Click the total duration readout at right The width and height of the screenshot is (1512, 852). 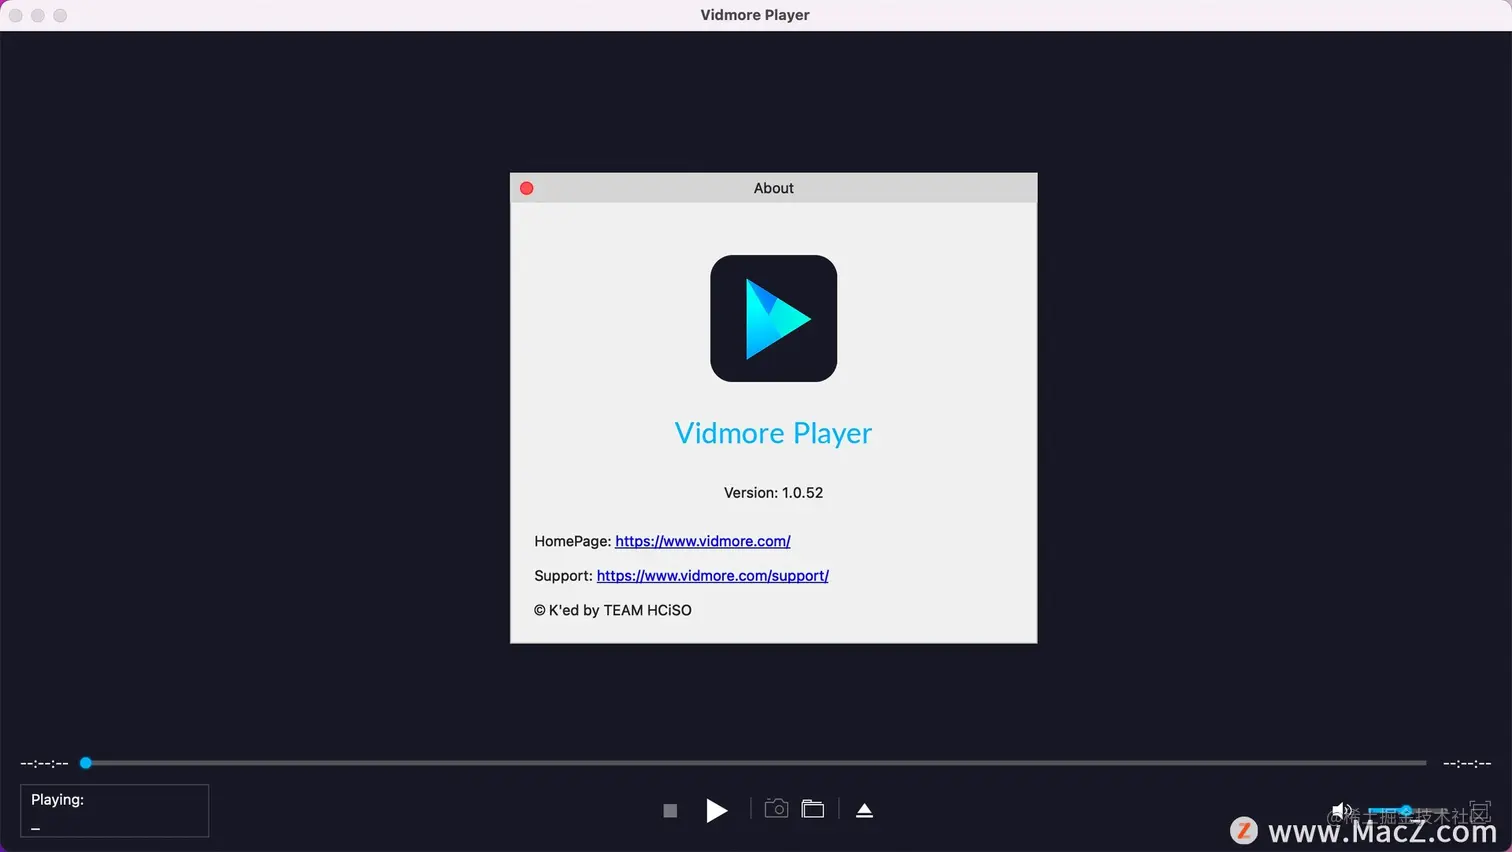pos(1467,763)
